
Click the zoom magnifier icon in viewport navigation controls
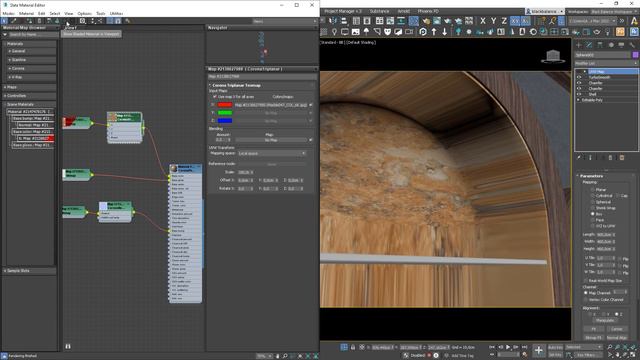[610, 347]
